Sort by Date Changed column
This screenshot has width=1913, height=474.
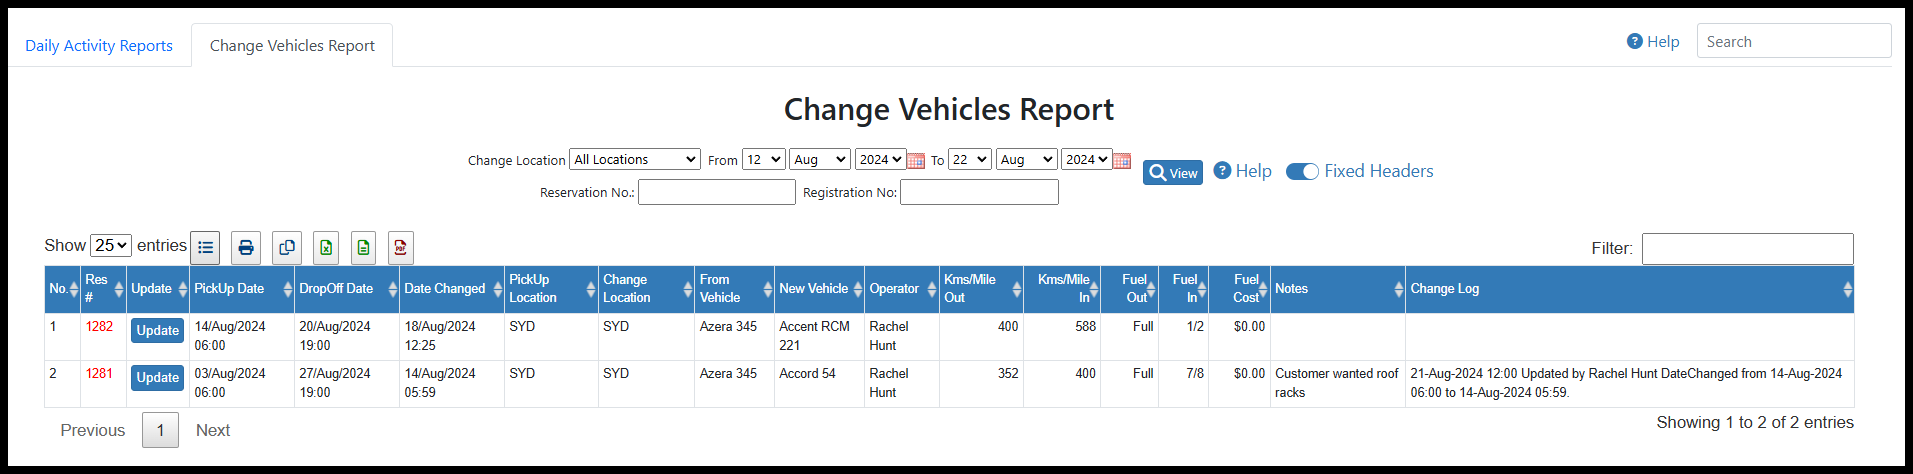452,289
